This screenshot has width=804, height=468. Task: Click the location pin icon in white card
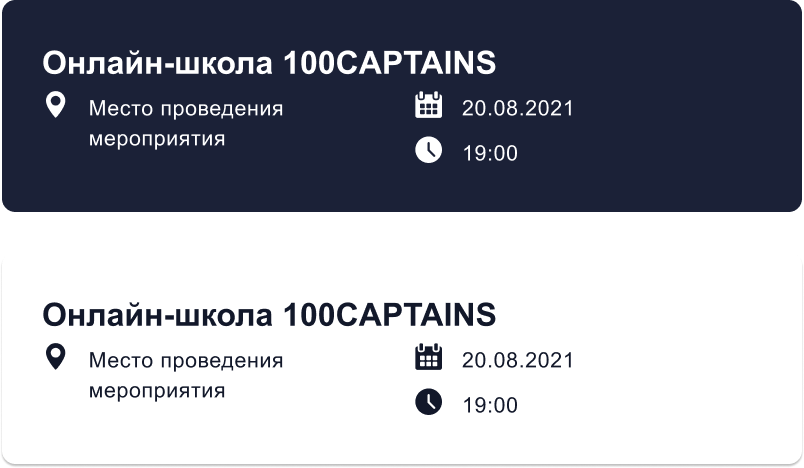coord(55,357)
